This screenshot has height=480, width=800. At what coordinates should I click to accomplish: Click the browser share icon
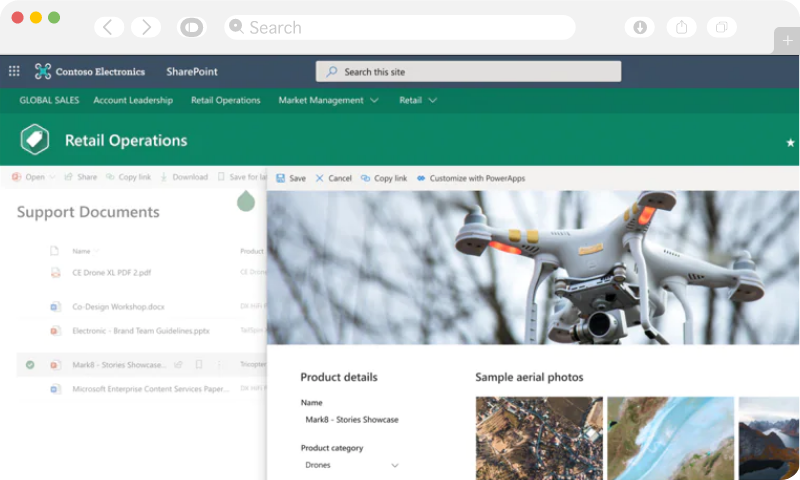tap(681, 27)
